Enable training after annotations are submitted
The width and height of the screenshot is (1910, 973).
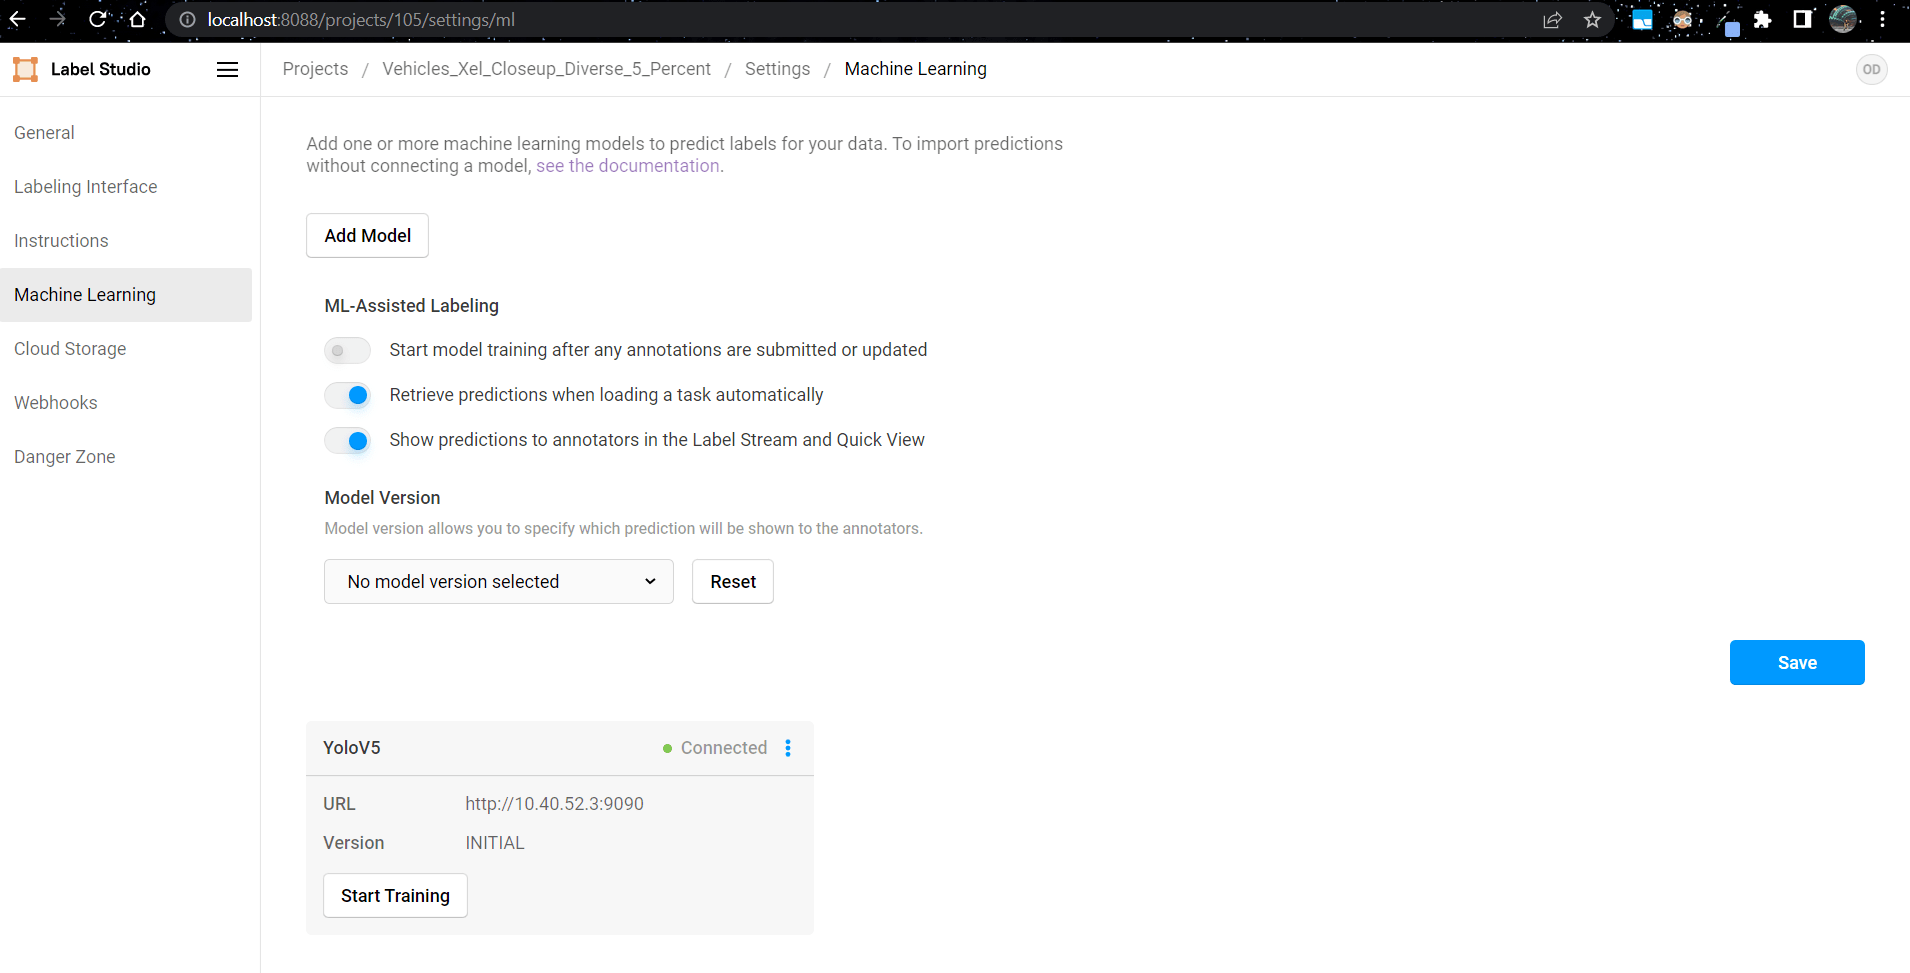[x=347, y=350]
